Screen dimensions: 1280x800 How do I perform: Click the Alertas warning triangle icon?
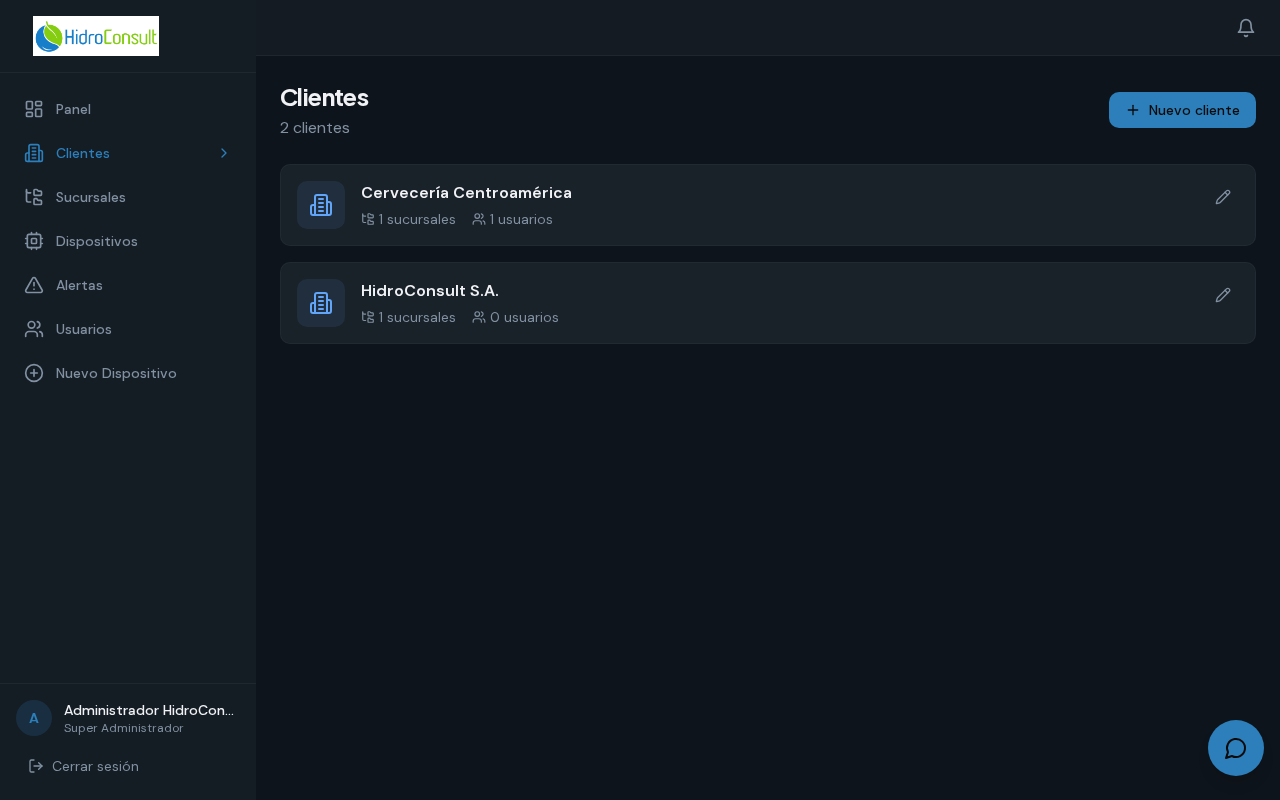[x=34, y=285]
